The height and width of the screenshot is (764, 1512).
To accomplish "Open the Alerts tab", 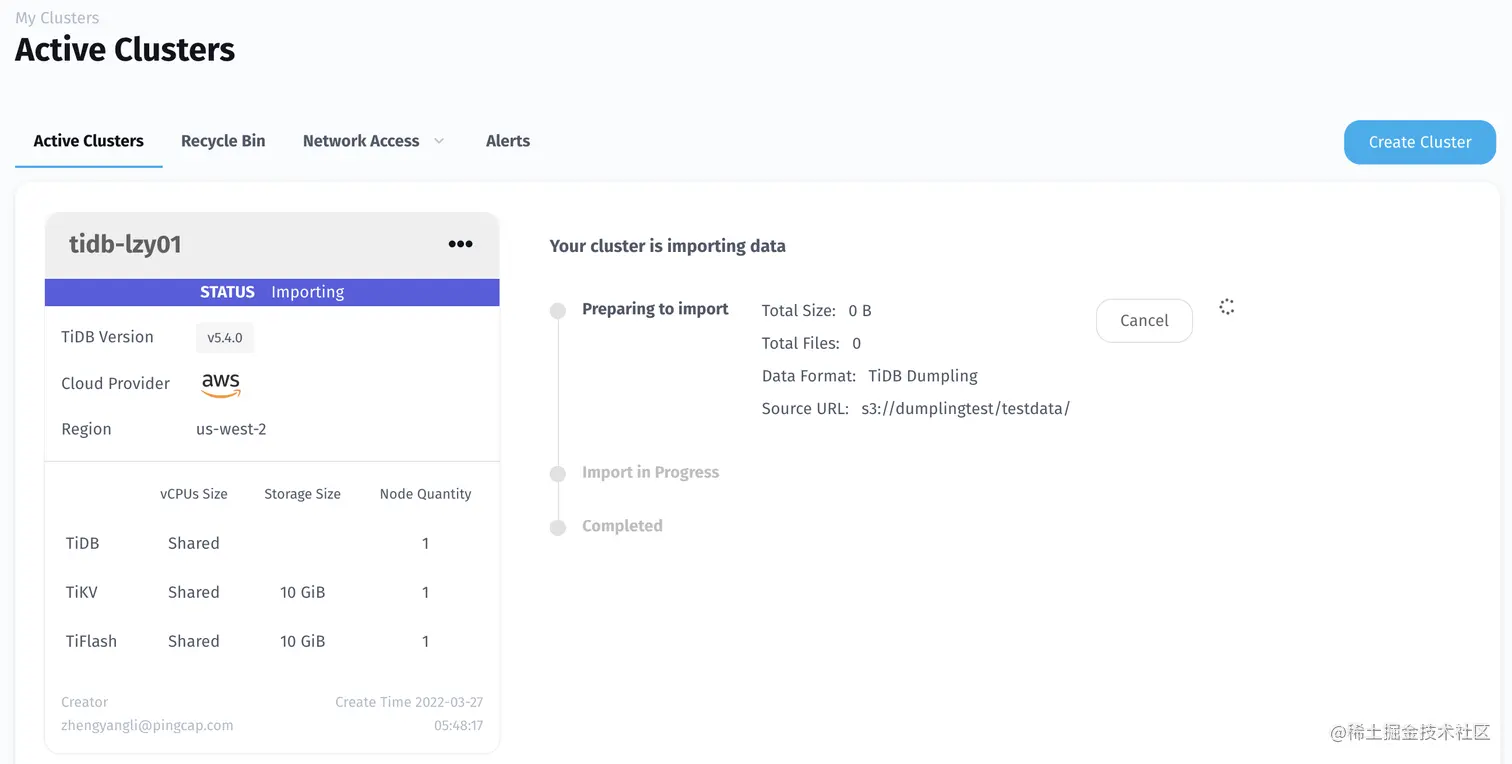I will pos(508,141).
